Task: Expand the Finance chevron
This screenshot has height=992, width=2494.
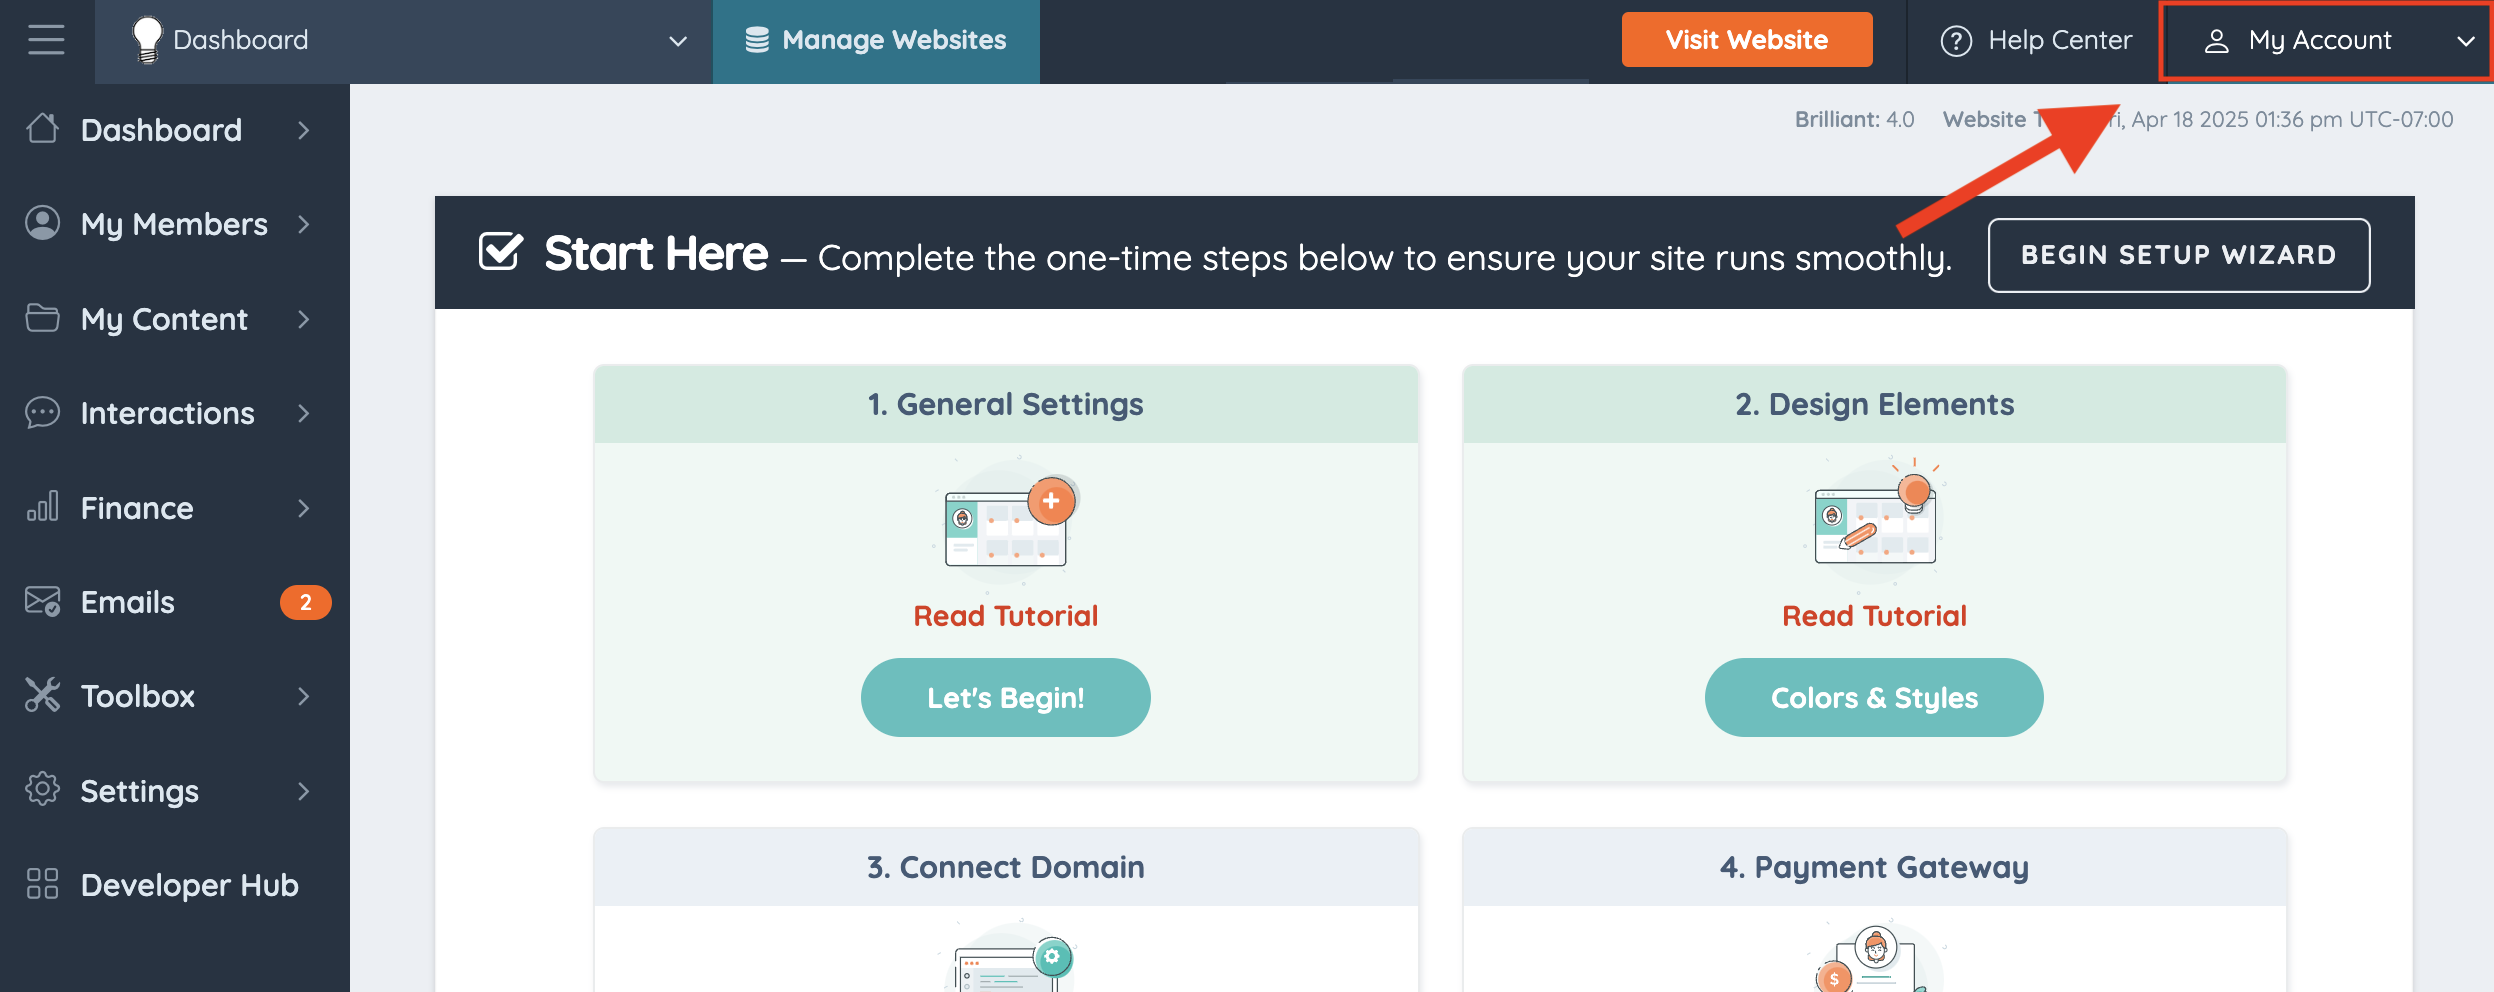Action: tap(304, 508)
